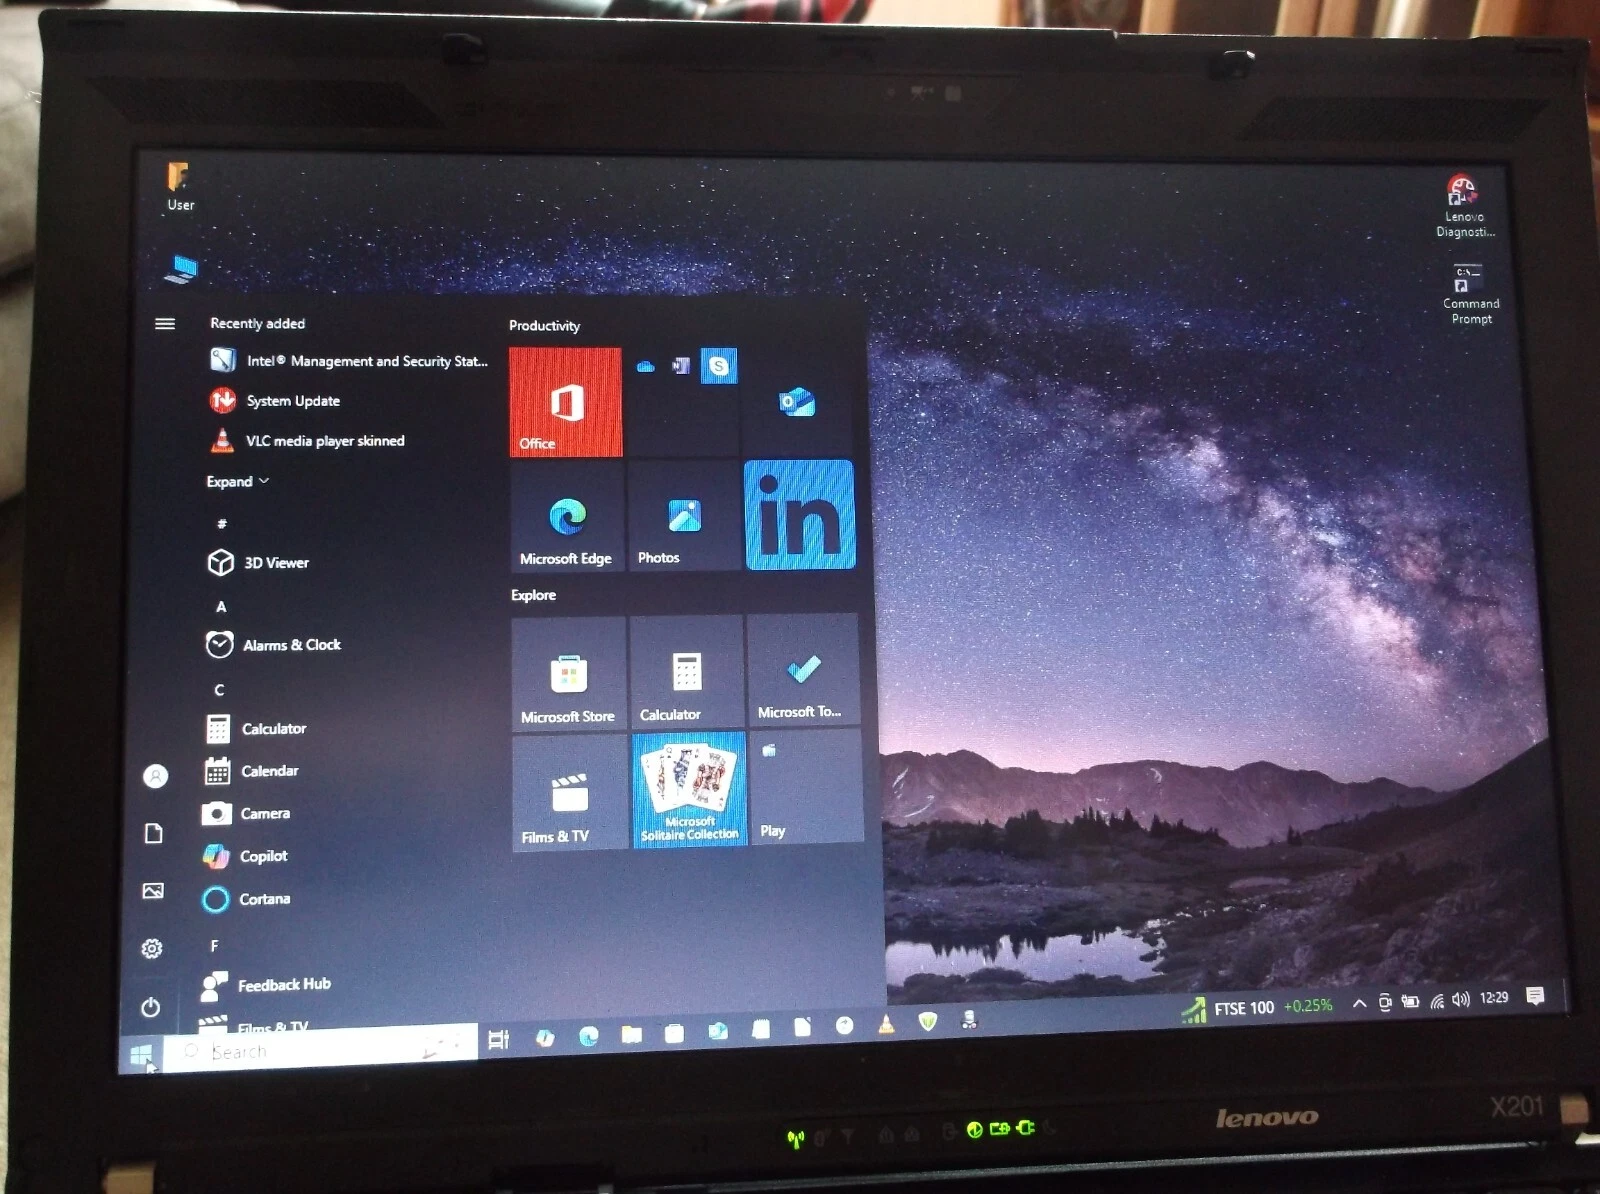
Task: Expand the Recently added list
Action: (237, 481)
